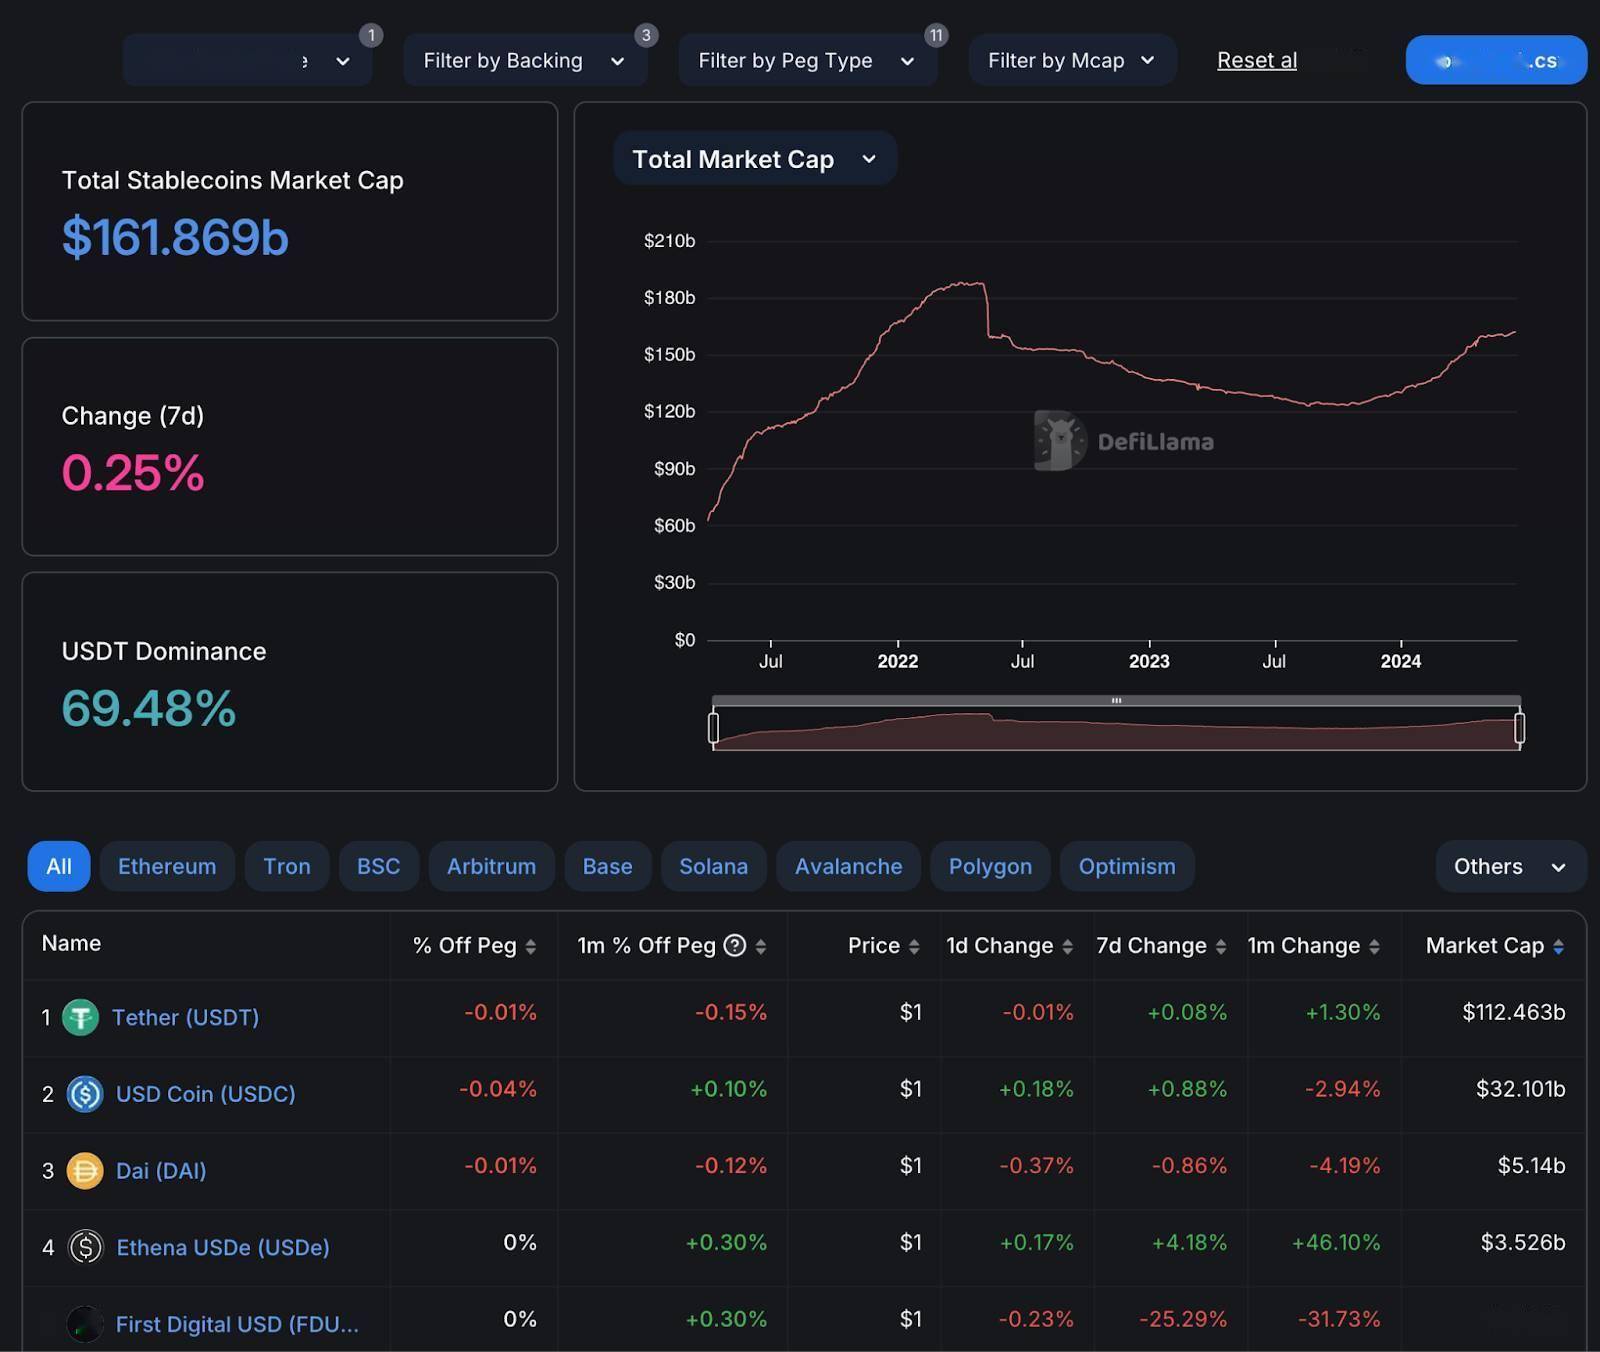The width and height of the screenshot is (1600, 1352).
Task: Expand the Total Market Cap chart selector
Action: [755, 159]
